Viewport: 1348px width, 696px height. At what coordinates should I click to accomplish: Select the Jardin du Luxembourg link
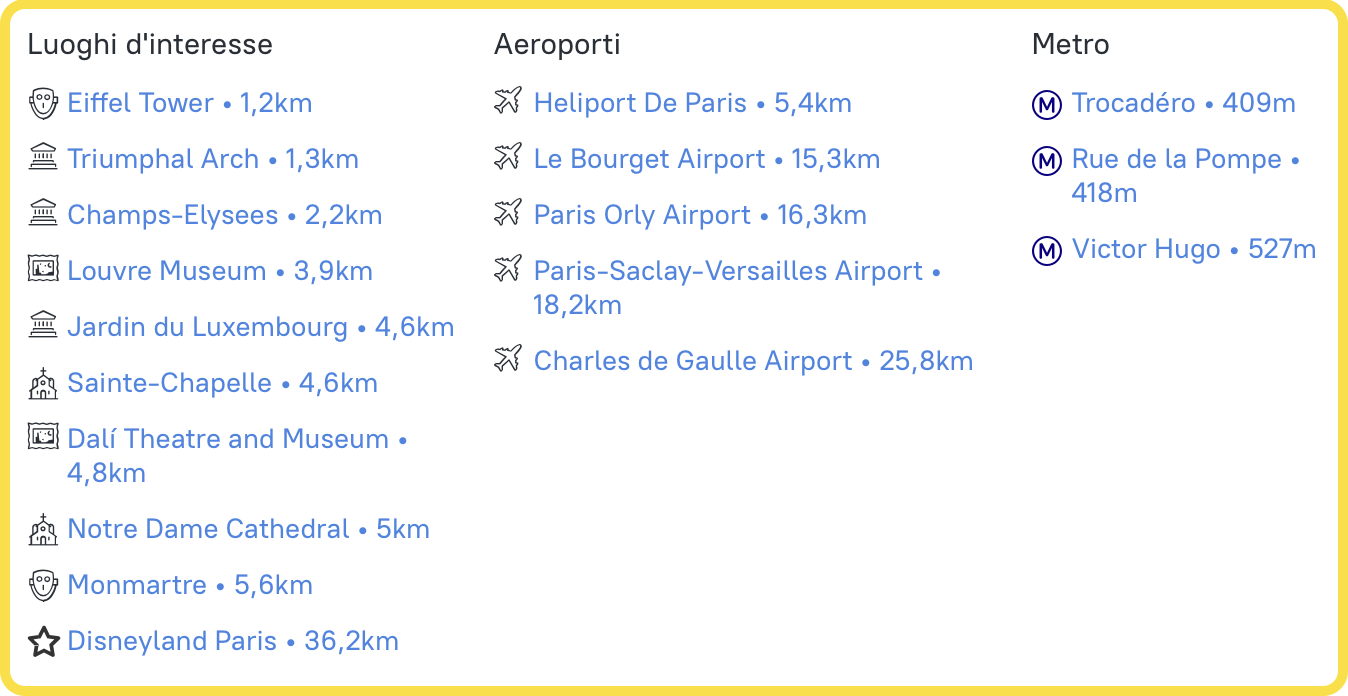[207, 327]
